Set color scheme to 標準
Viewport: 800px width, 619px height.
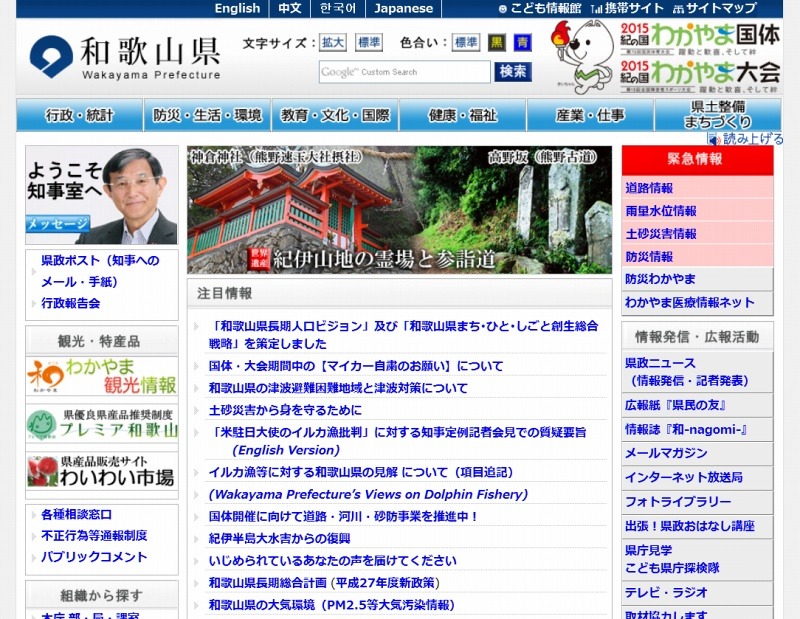(x=466, y=42)
